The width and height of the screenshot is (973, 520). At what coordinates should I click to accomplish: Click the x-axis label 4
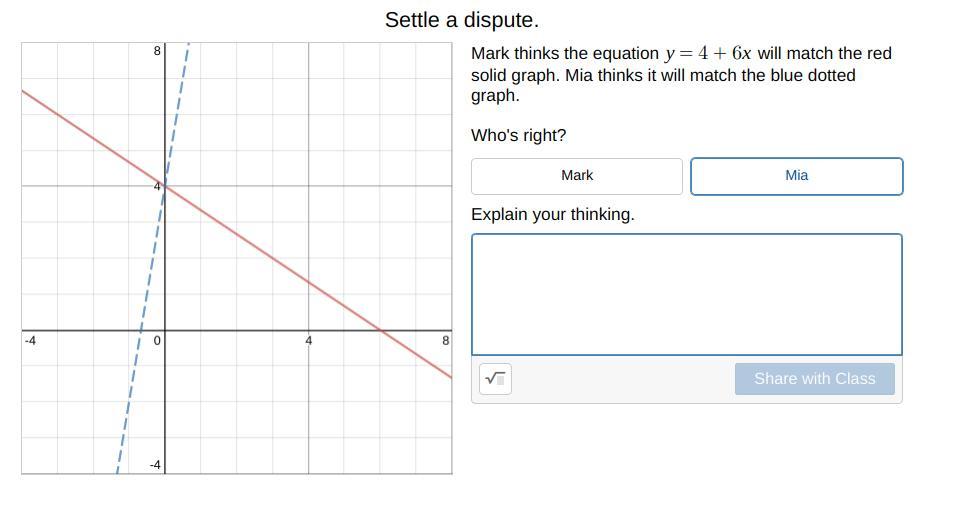[x=308, y=341]
